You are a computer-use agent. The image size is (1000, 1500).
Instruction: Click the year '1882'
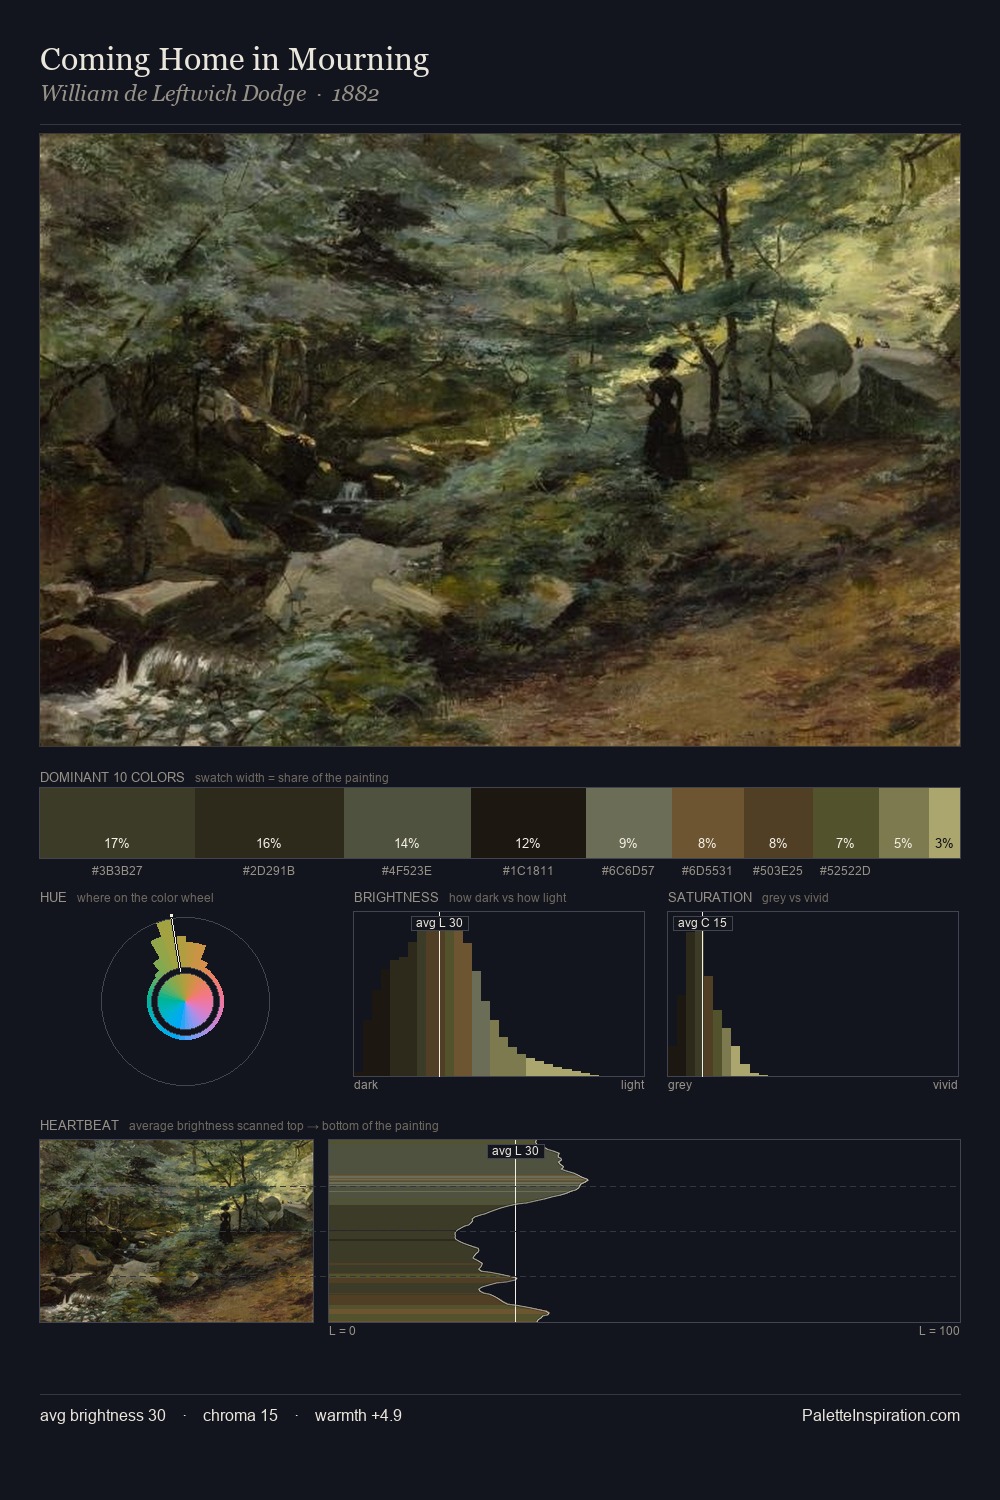(355, 94)
